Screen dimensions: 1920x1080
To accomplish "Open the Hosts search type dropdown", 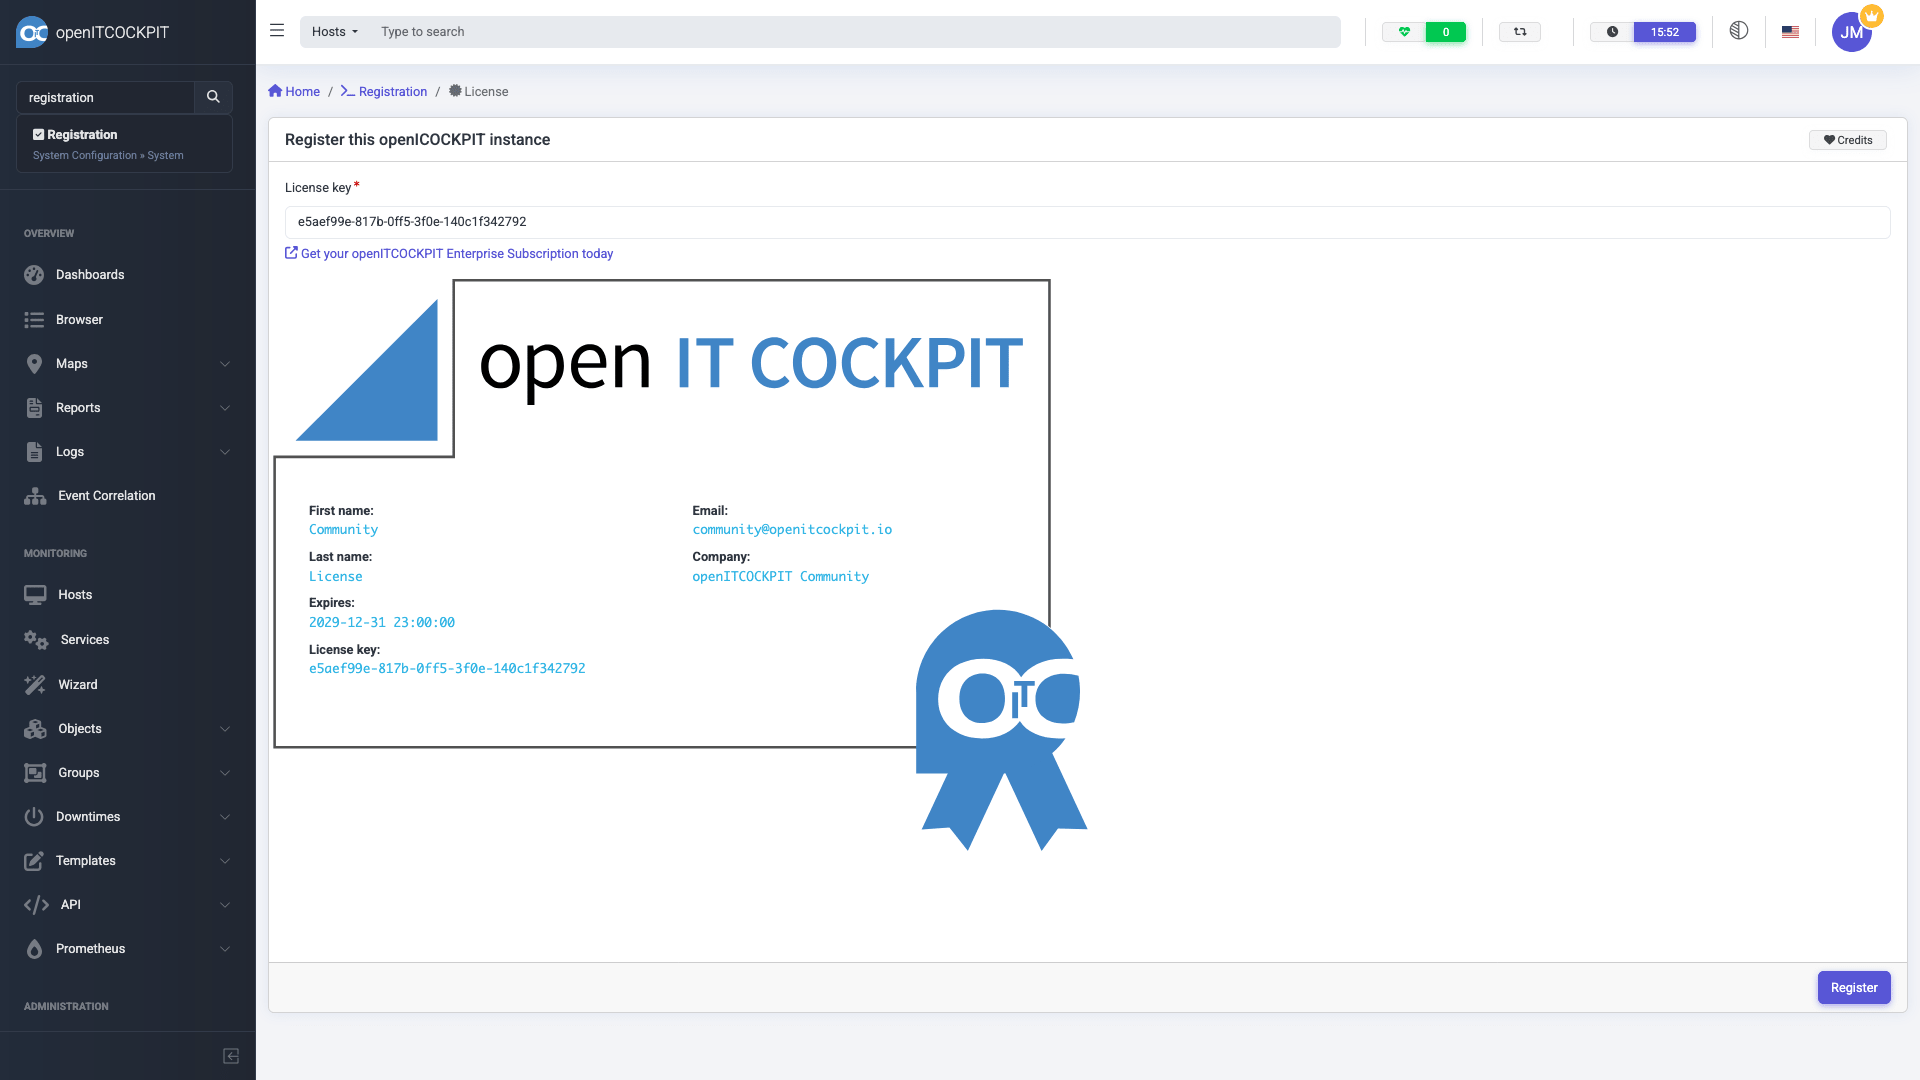I will 335,32.
